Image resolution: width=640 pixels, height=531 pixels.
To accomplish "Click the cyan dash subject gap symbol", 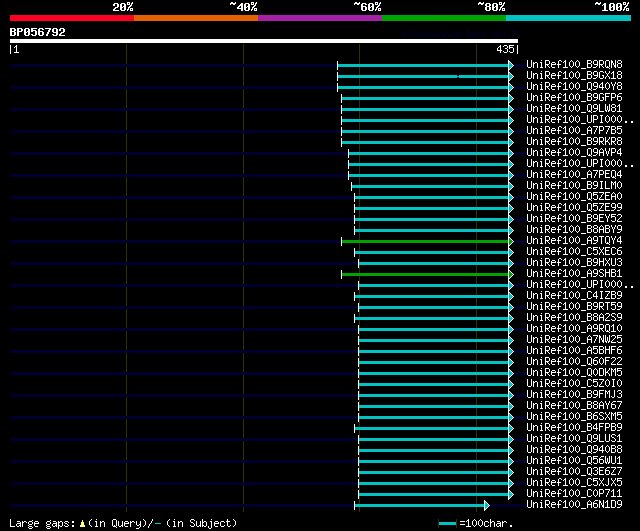I will point(158,524).
